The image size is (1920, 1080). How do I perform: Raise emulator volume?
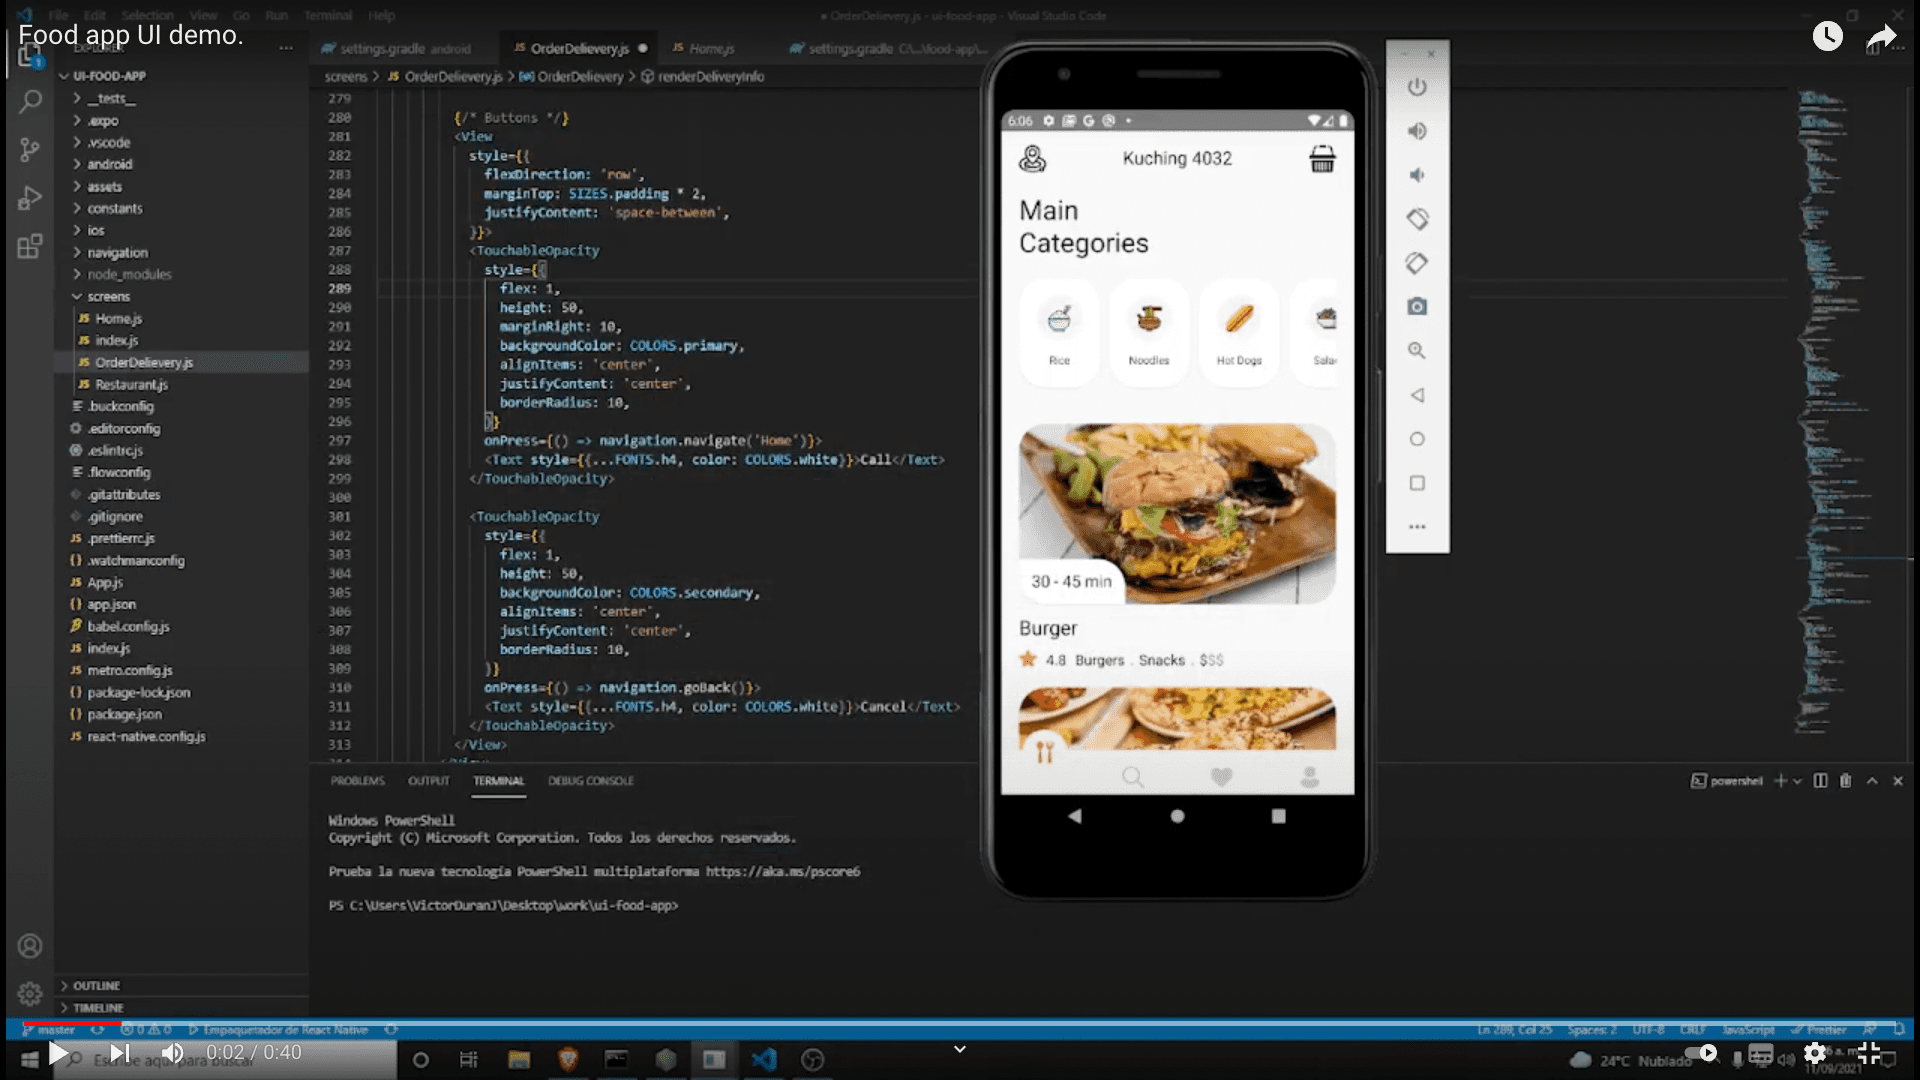(1417, 131)
